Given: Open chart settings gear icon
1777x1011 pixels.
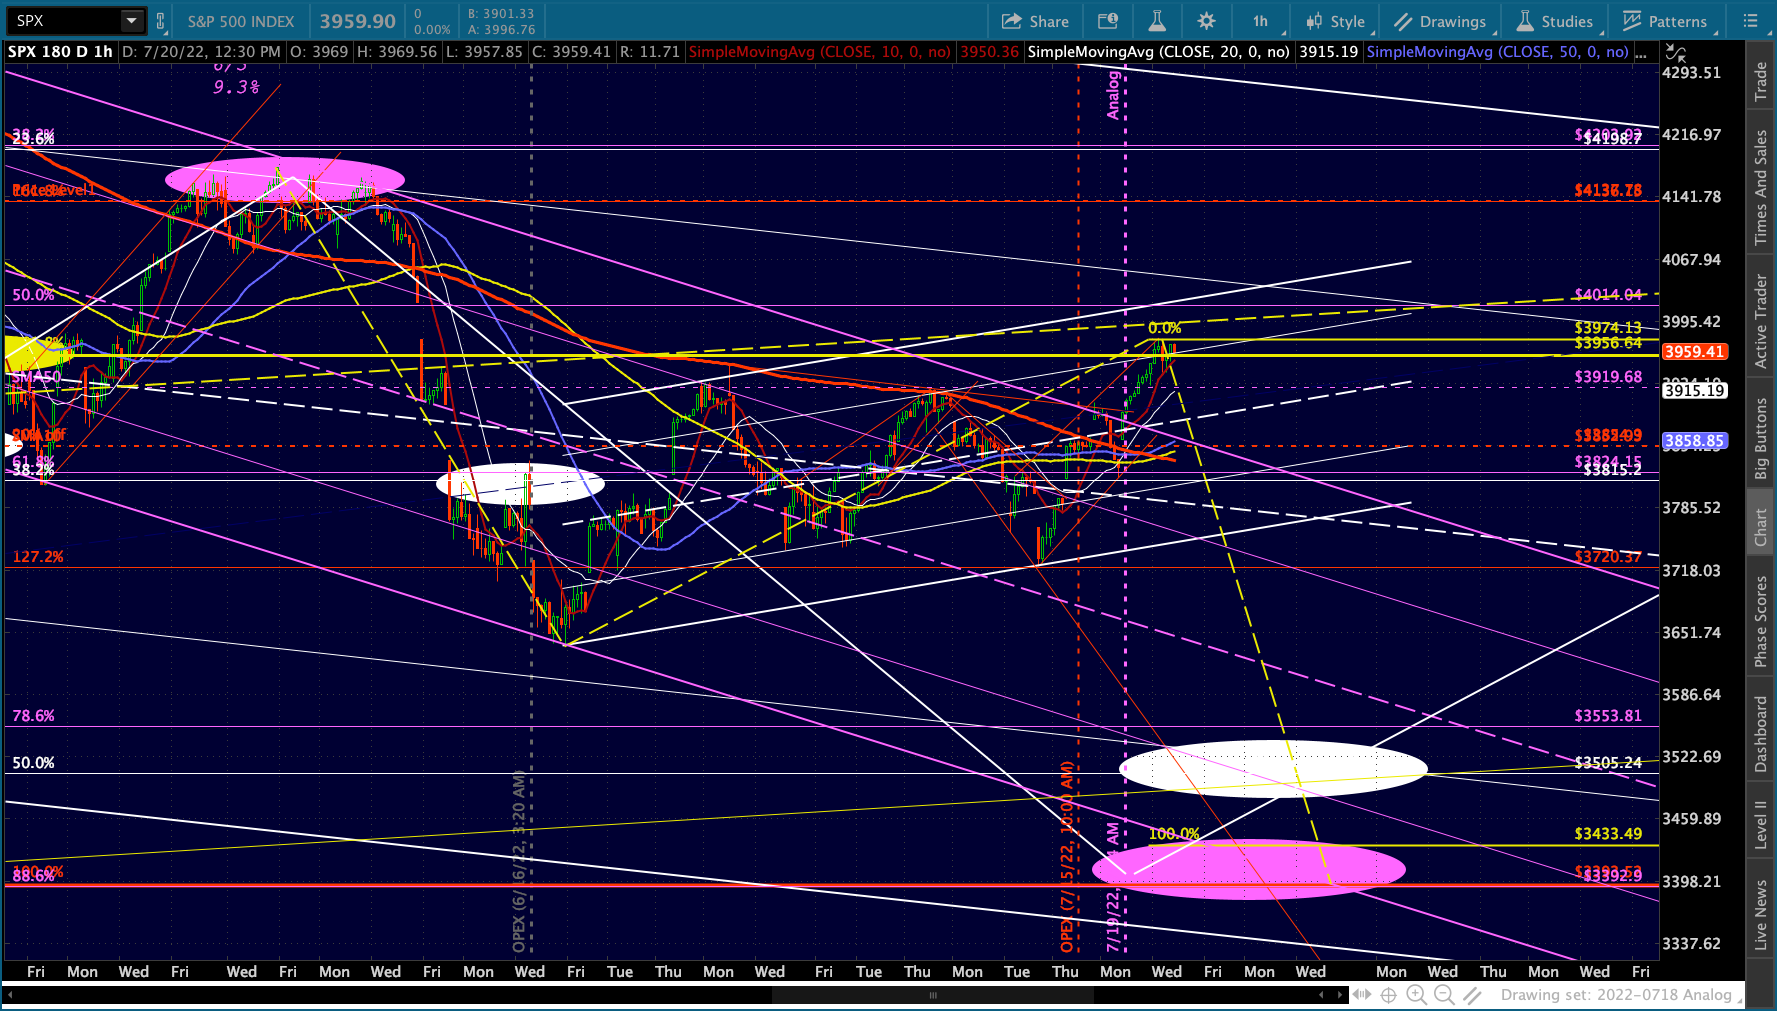Looking at the screenshot, I should click(1206, 21).
